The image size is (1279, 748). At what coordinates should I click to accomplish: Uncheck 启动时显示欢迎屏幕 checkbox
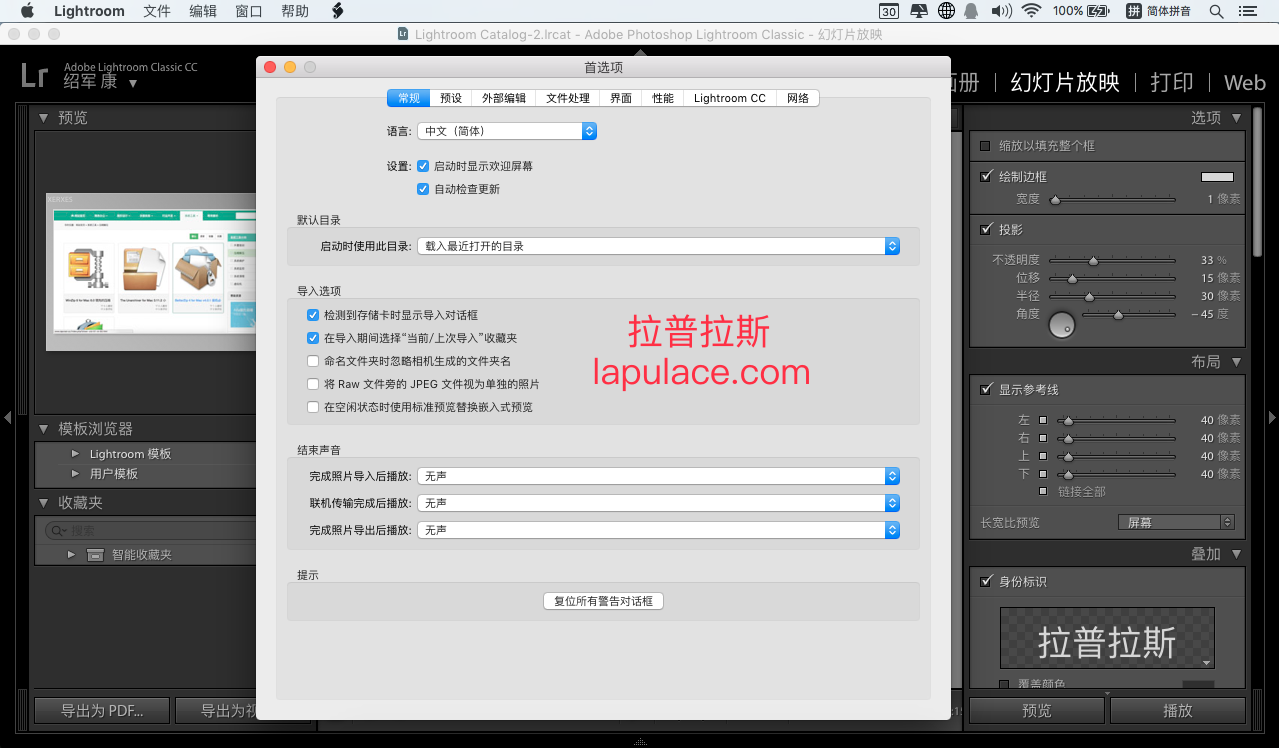point(423,166)
